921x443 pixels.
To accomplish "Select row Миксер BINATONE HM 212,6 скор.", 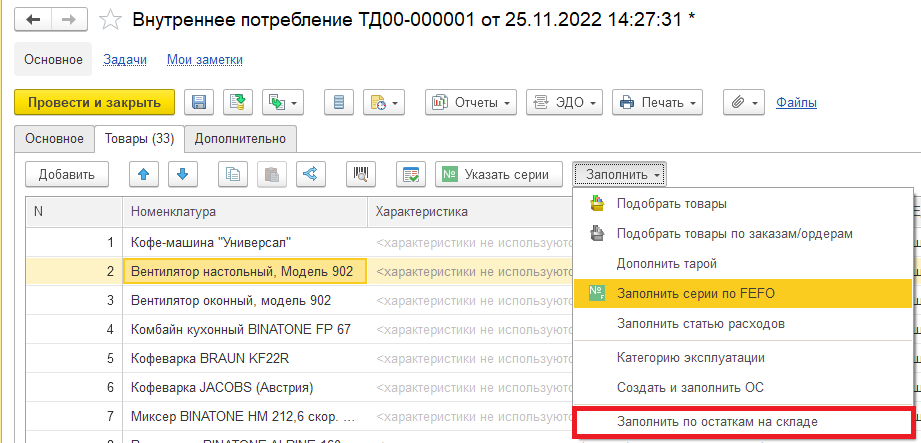I will pyautogui.click(x=246, y=417).
